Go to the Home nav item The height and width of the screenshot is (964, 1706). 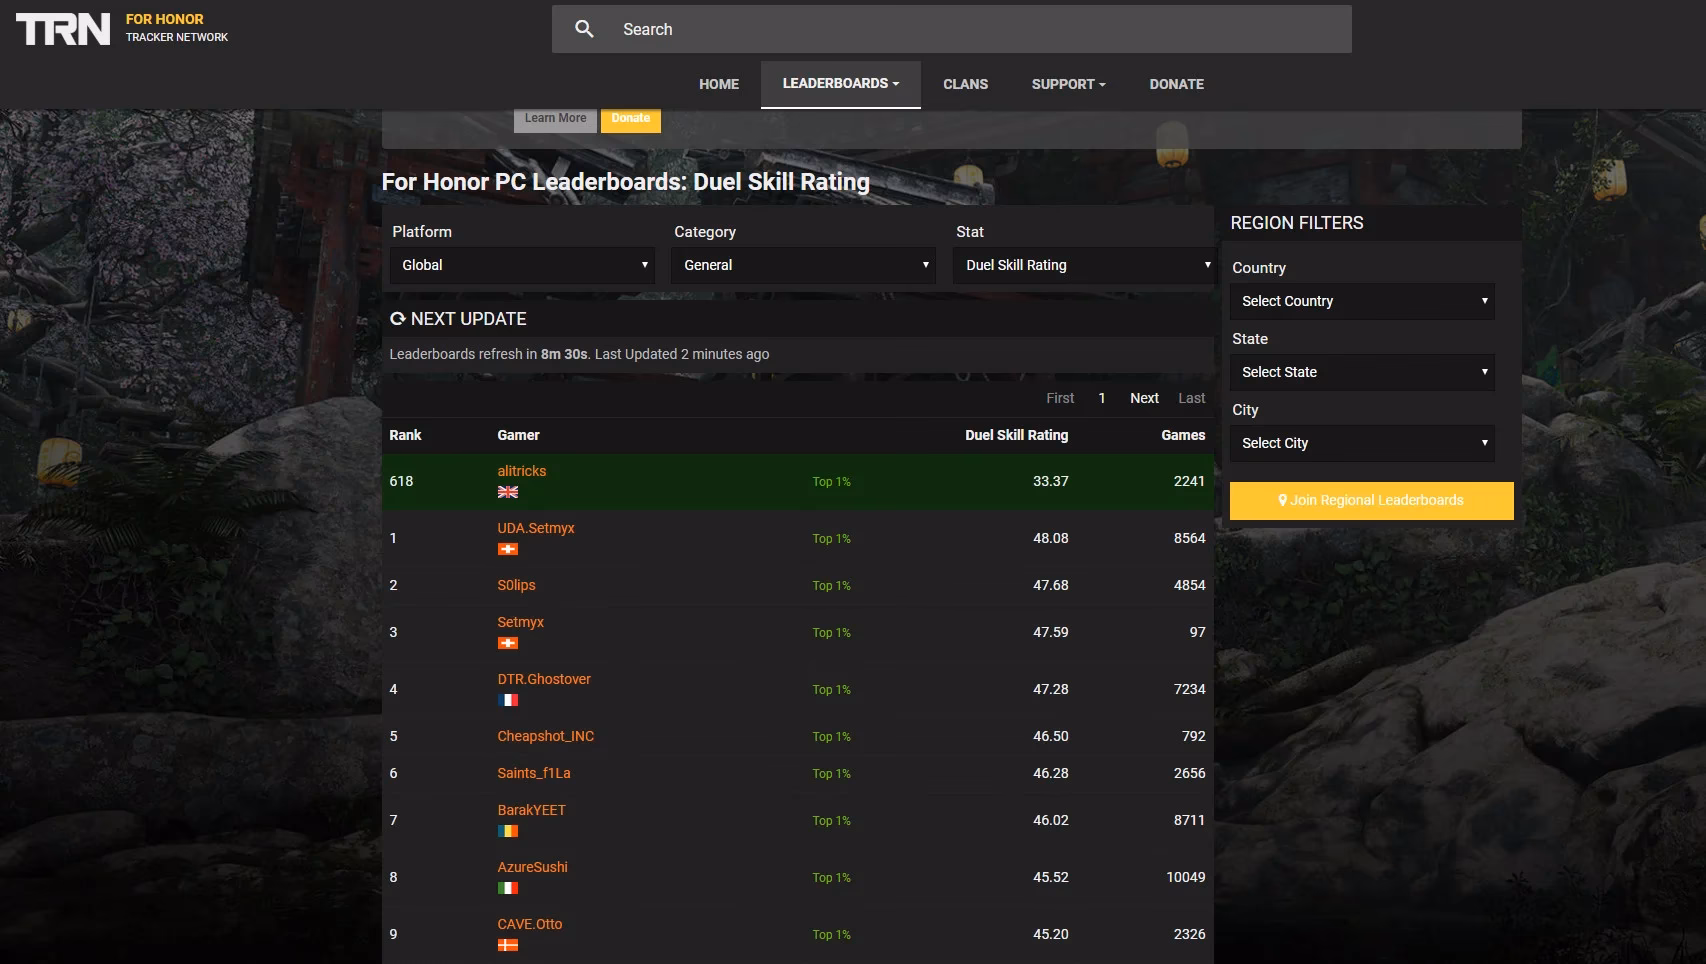(719, 84)
